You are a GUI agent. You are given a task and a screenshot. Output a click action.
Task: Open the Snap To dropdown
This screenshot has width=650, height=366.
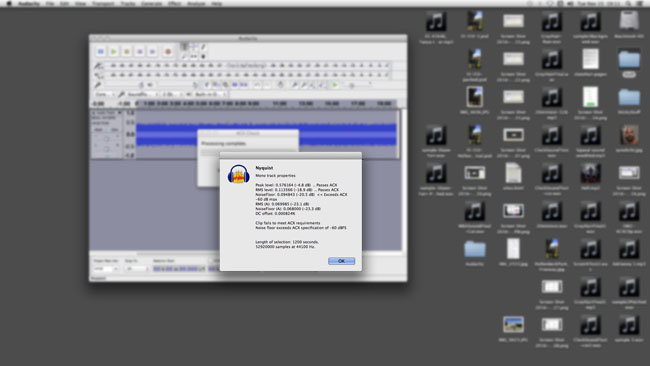point(136,269)
